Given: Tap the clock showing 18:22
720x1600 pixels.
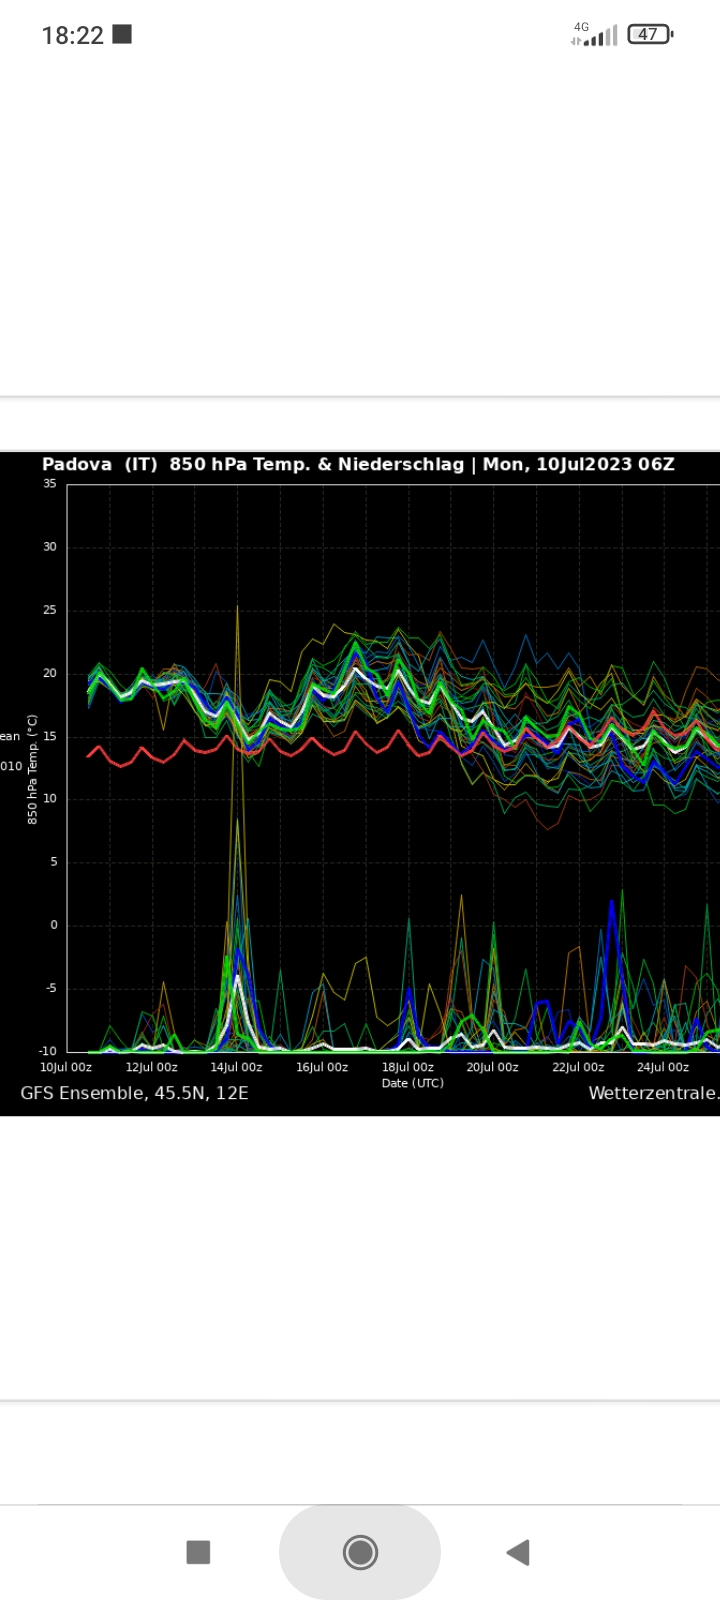Looking at the screenshot, I should point(72,35).
